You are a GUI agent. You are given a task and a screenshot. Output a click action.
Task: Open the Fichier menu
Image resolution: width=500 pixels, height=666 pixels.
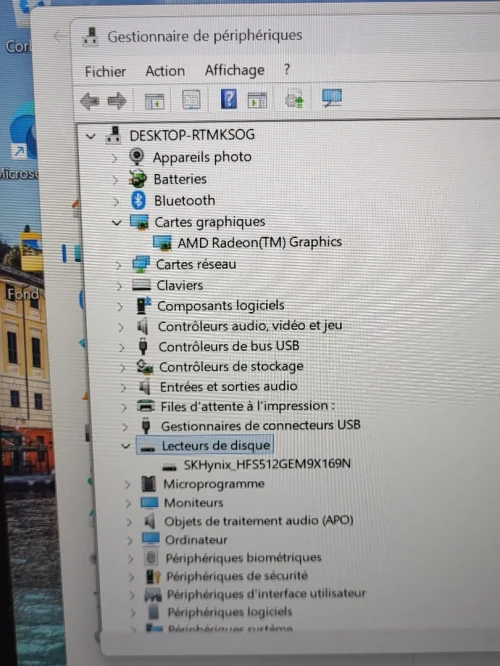click(x=105, y=71)
